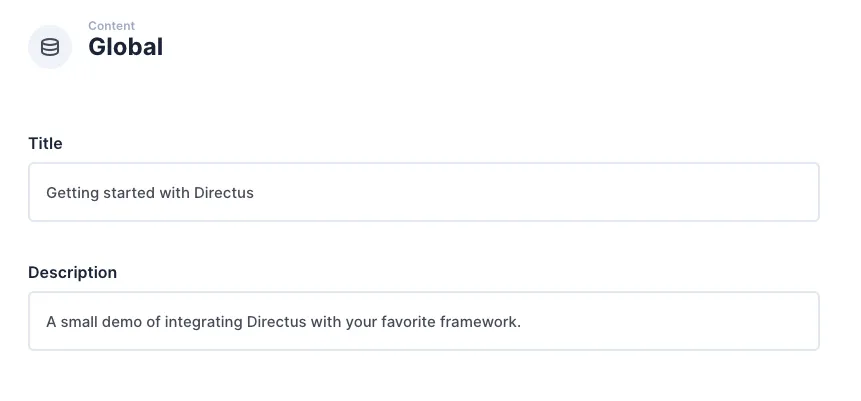The image size is (861, 401).
Task: Focus the Description input field
Action: (x=423, y=321)
